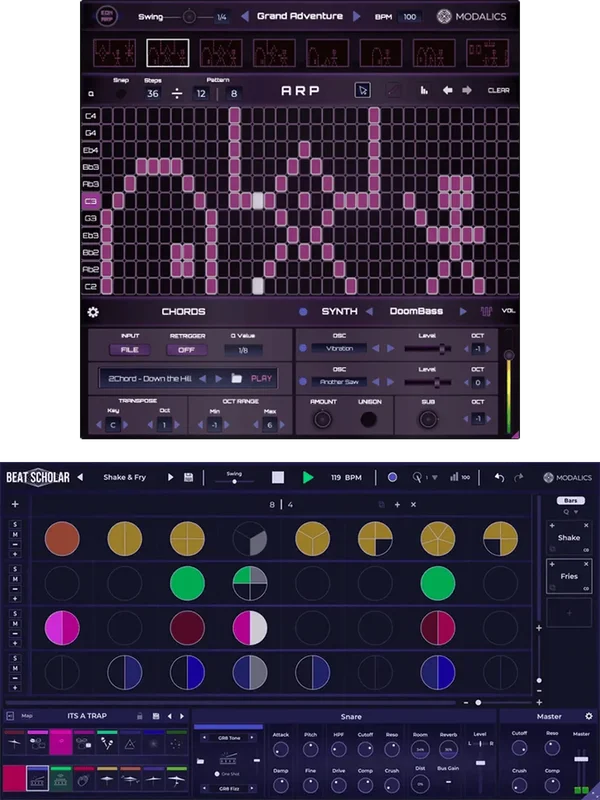Viewport: 600px width, 800px height.
Task: Select the pointer tool in ARP toolbar
Action: click(x=363, y=90)
